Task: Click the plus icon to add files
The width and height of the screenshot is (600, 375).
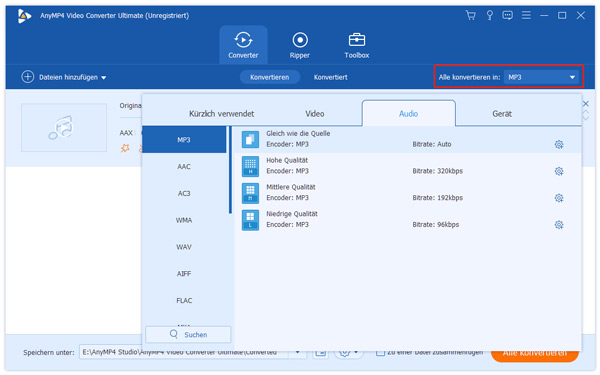Action: [28, 77]
